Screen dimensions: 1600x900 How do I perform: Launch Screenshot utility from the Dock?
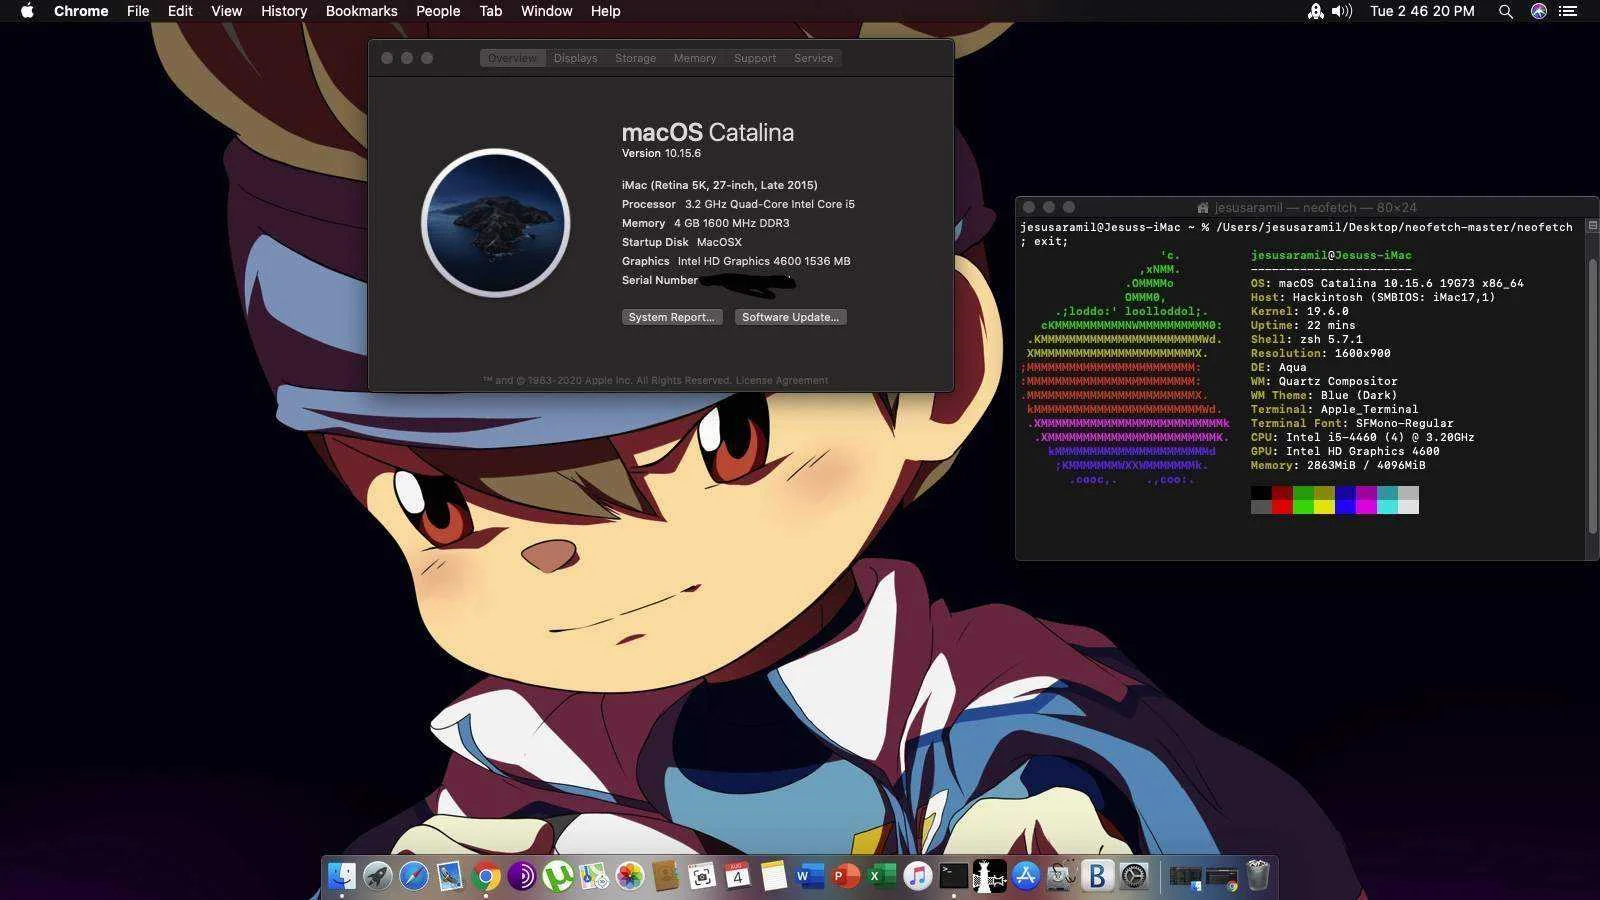click(x=702, y=876)
